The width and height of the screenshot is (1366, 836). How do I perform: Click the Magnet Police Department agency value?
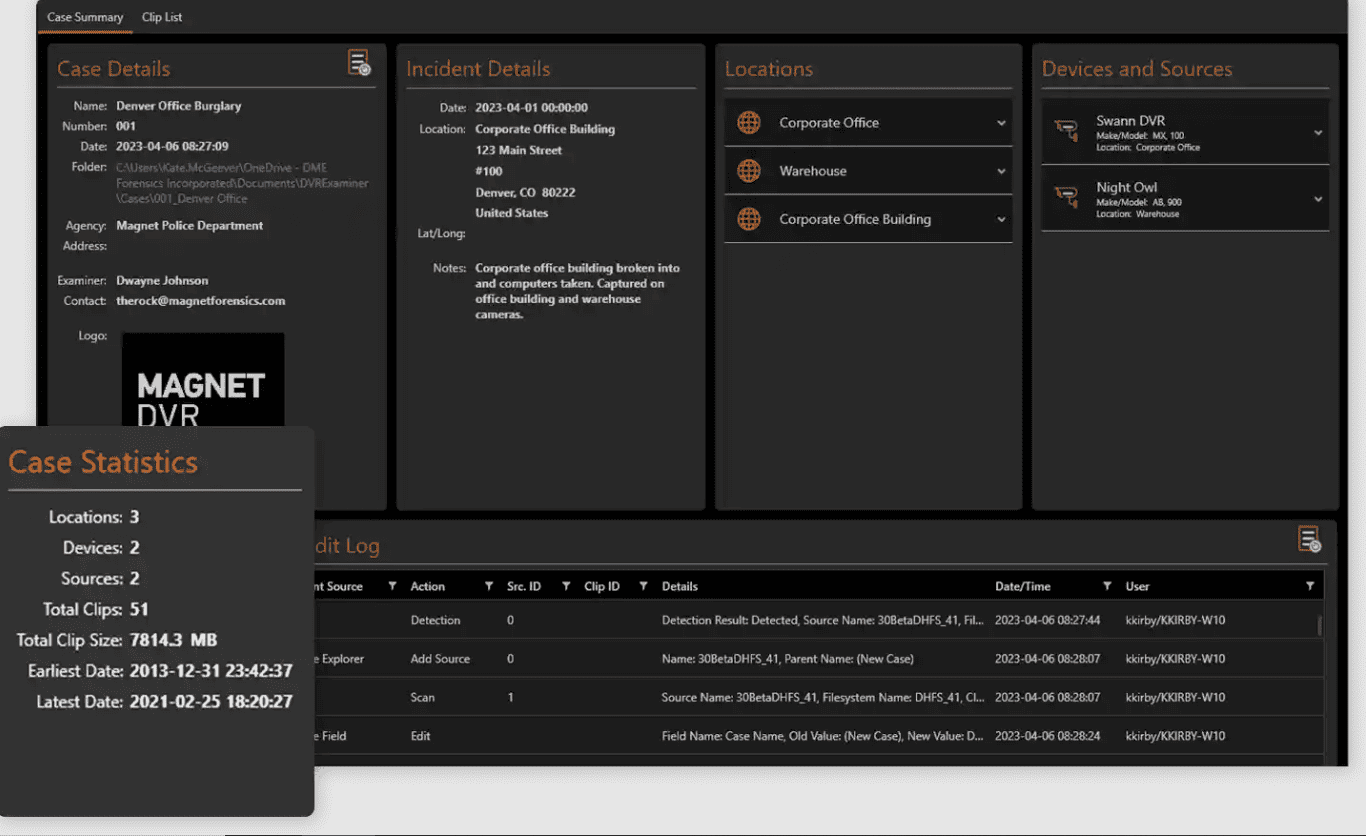click(x=189, y=225)
